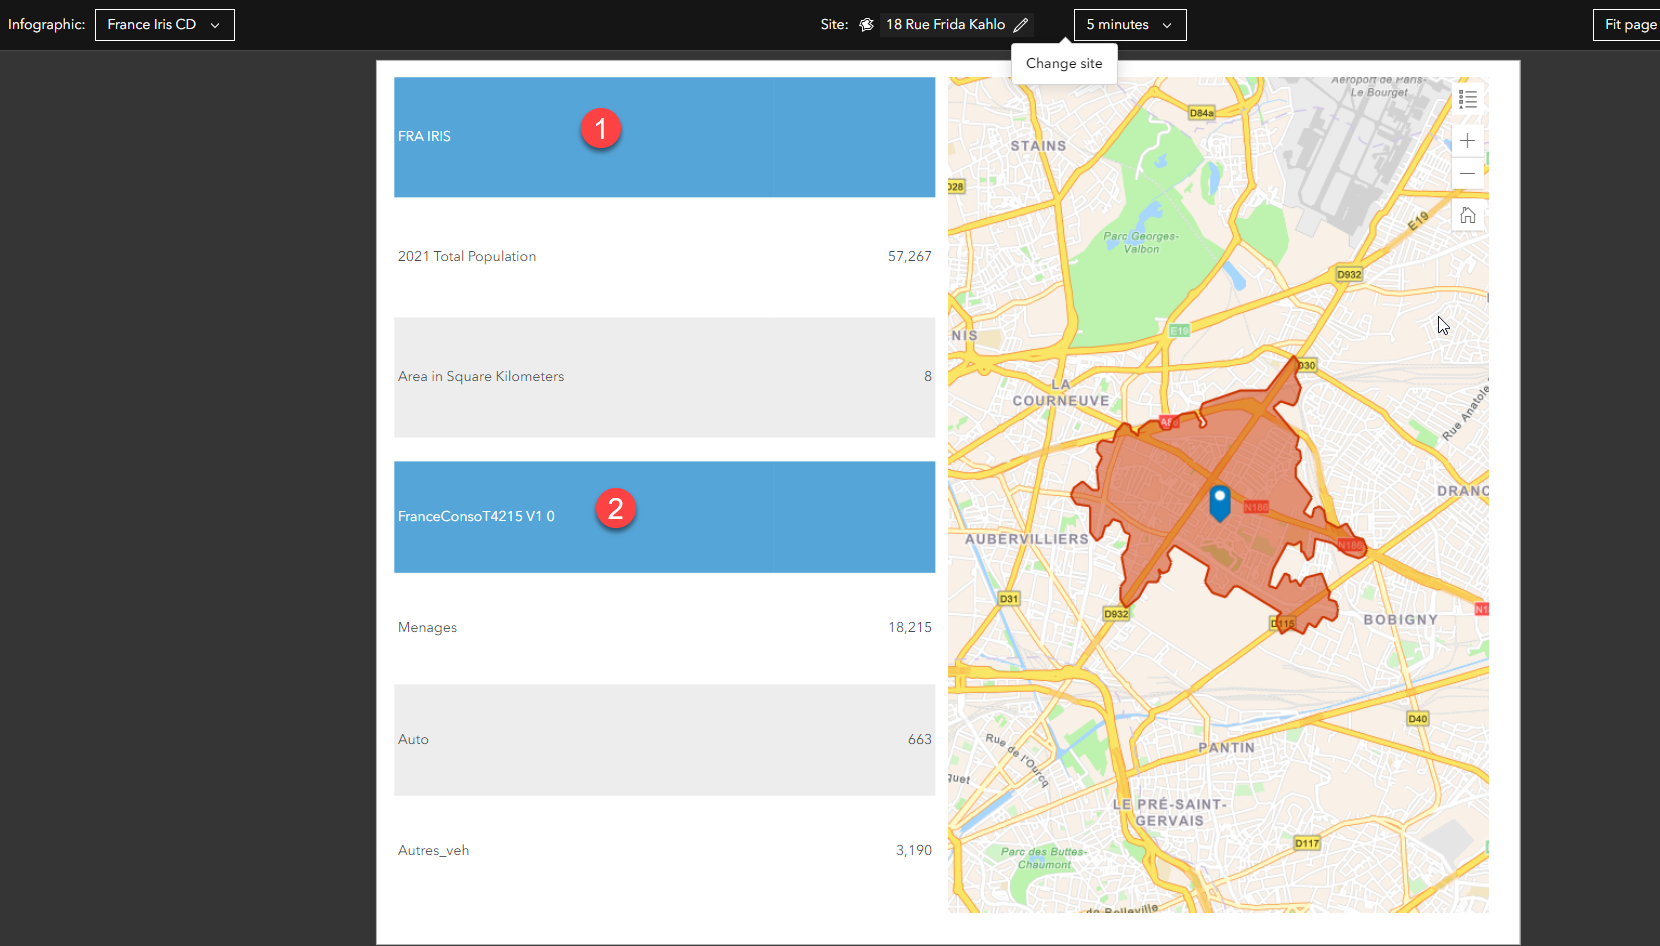Click the chevron next to France Iris CD
This screenshot has height=946, width=1660.
point(216,24)
